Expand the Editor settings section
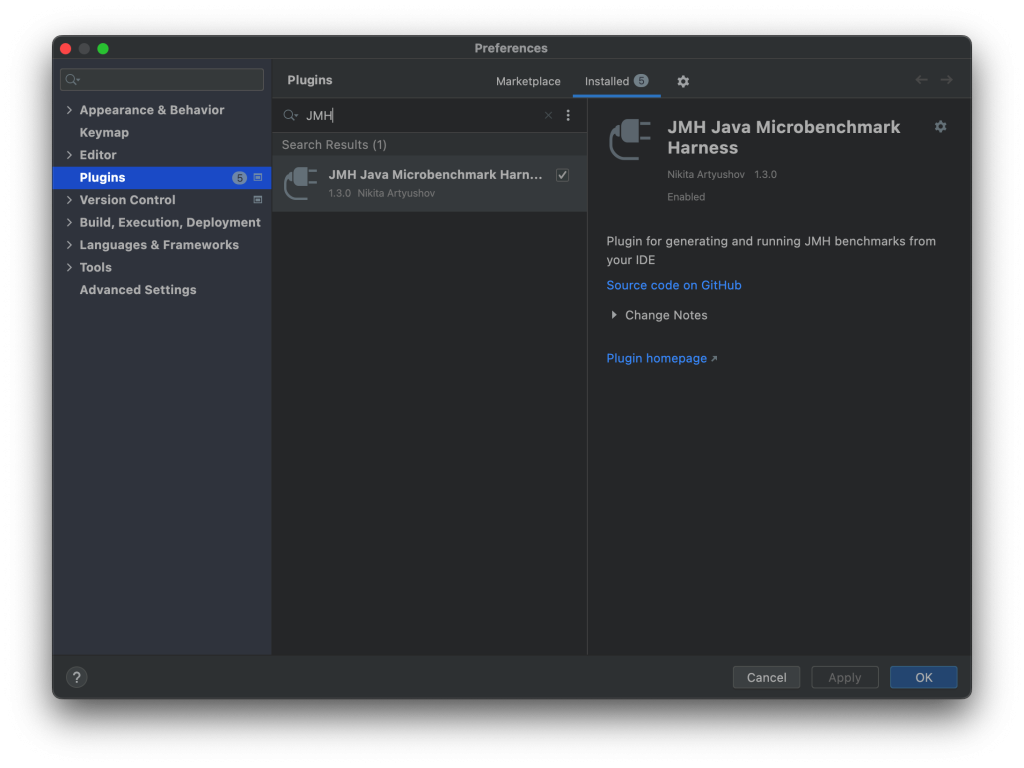1024x768 pixels. click(x=69, y=155)
